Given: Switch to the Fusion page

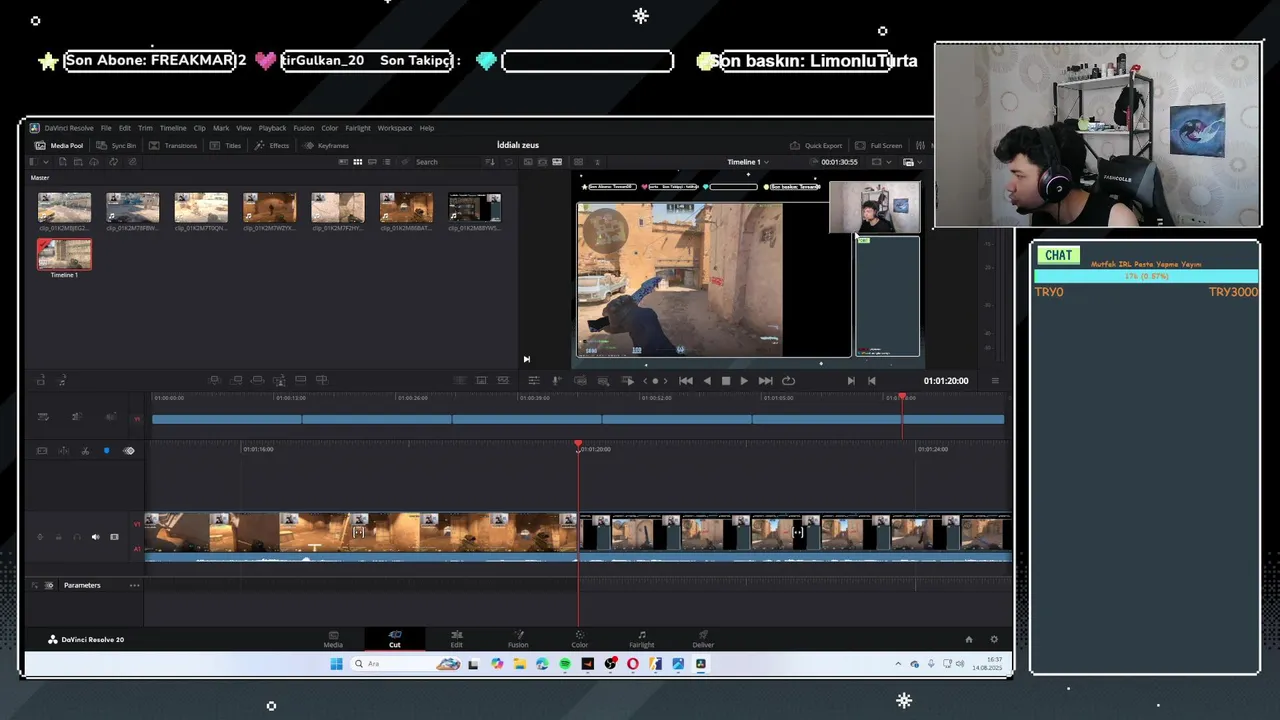Looking at the screenshot, I should pyautogui.click(x=518, y=639).
